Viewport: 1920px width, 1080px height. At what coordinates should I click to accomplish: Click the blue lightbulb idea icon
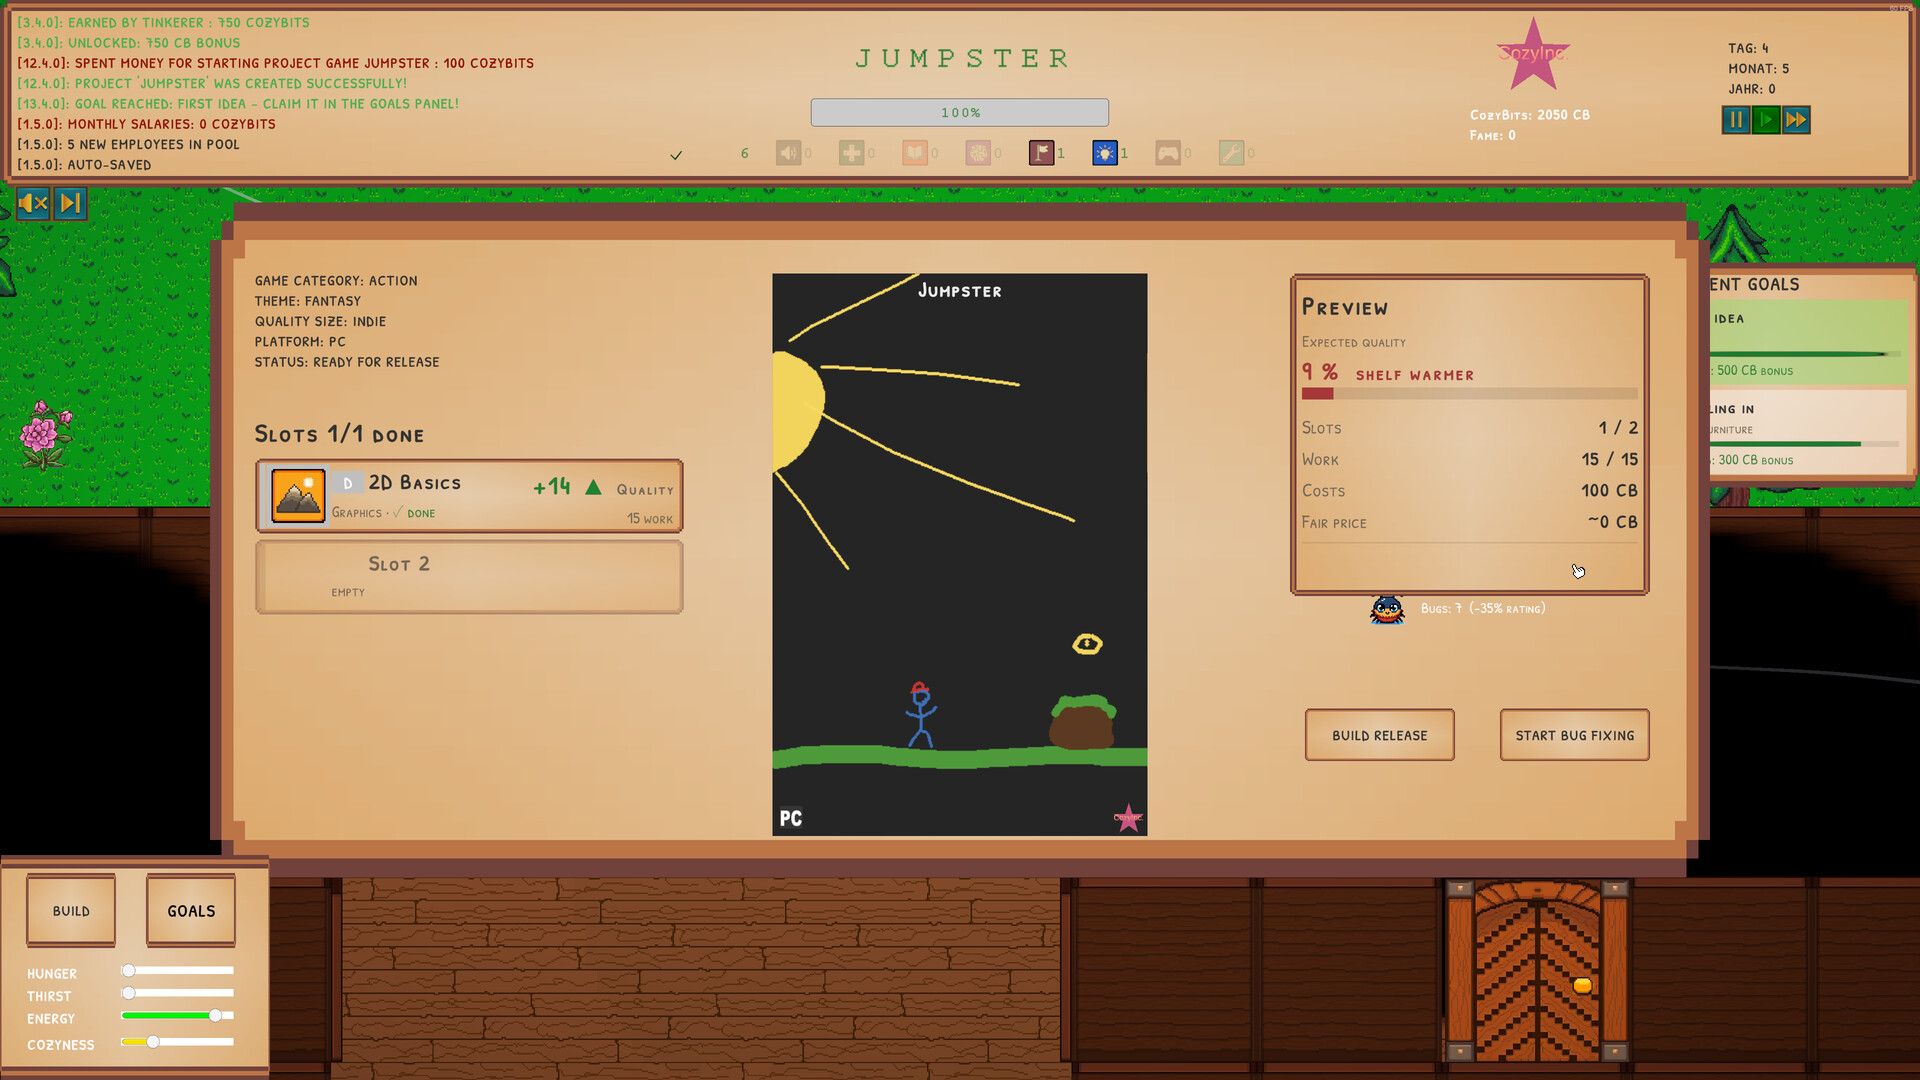tap(1105, 153)
